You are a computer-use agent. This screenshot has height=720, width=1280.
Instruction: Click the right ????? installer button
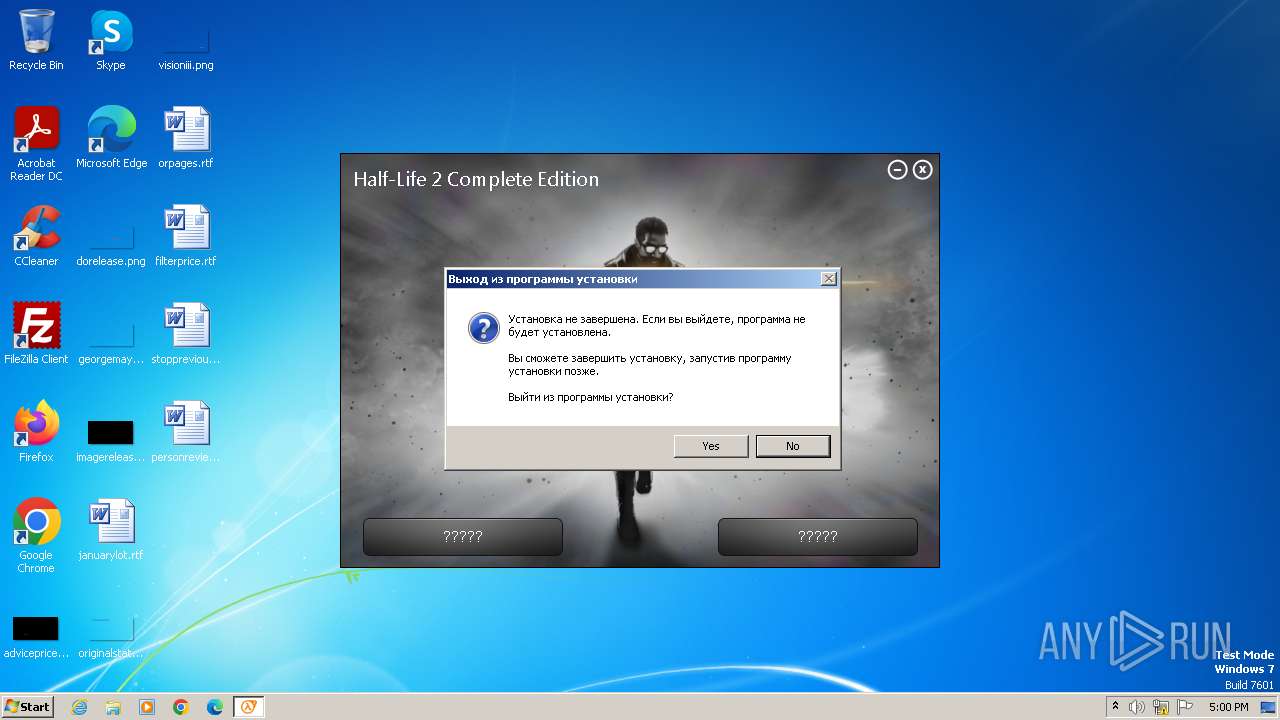[818, 537]
